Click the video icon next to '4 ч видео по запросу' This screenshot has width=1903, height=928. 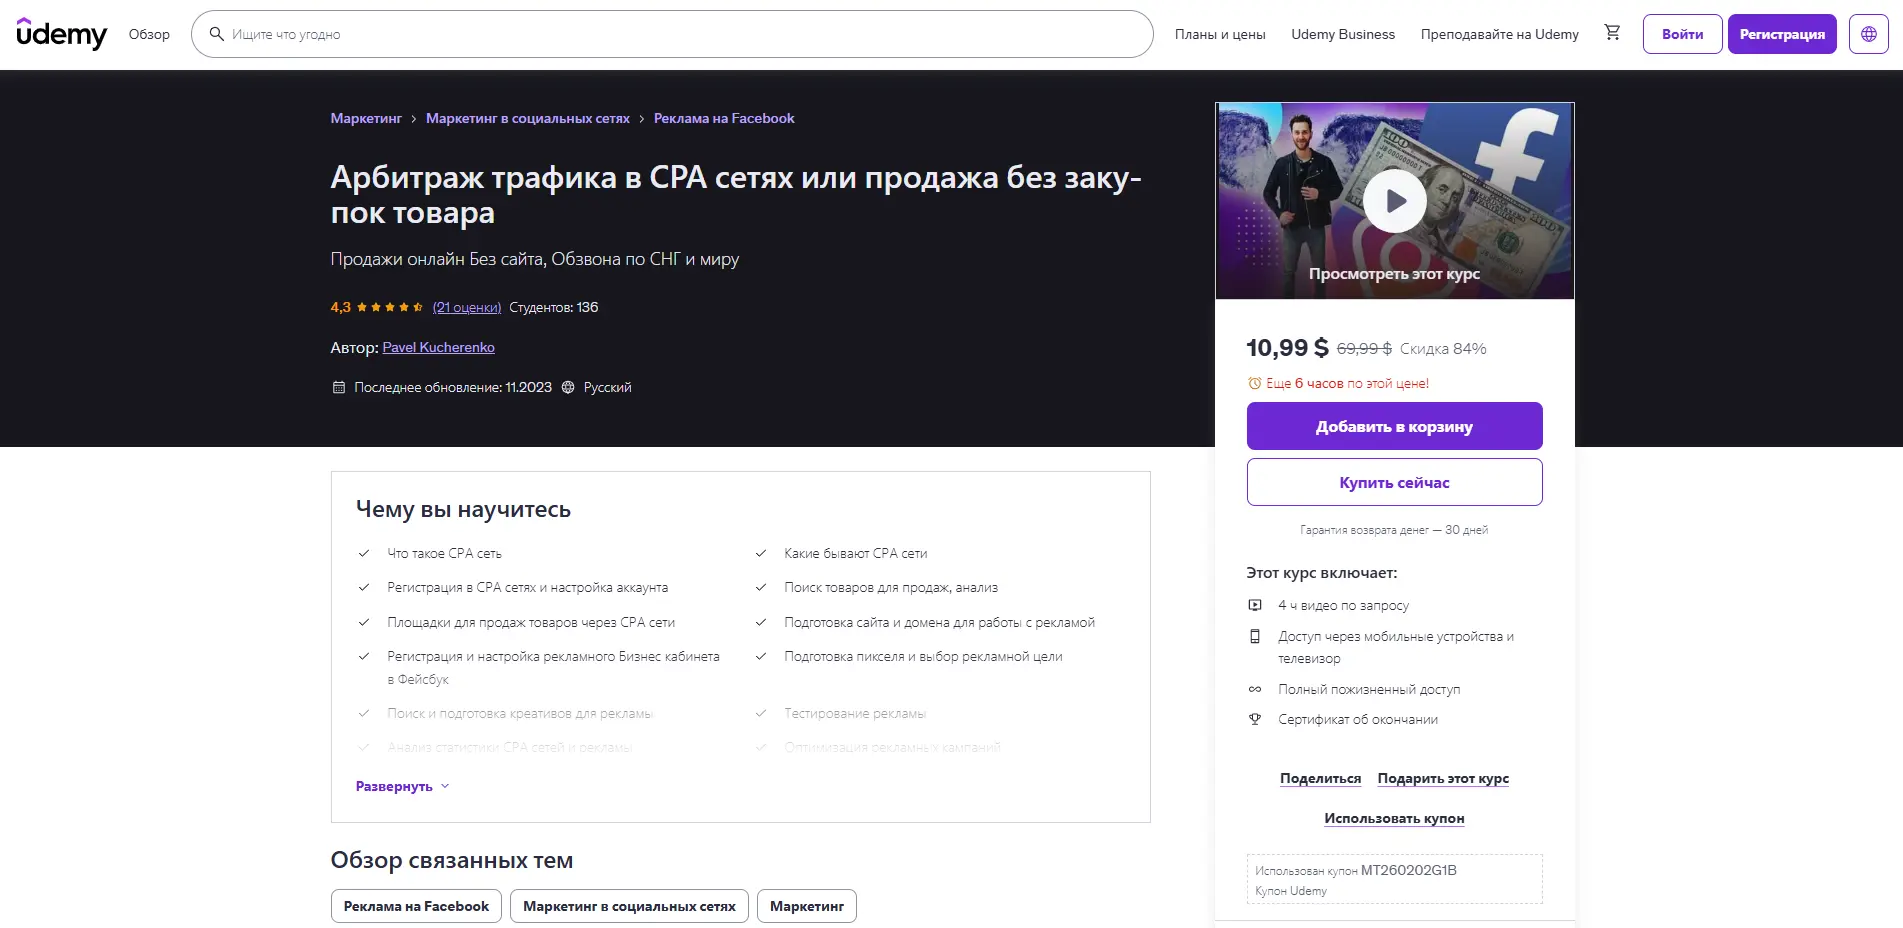tap(1255, 605)
